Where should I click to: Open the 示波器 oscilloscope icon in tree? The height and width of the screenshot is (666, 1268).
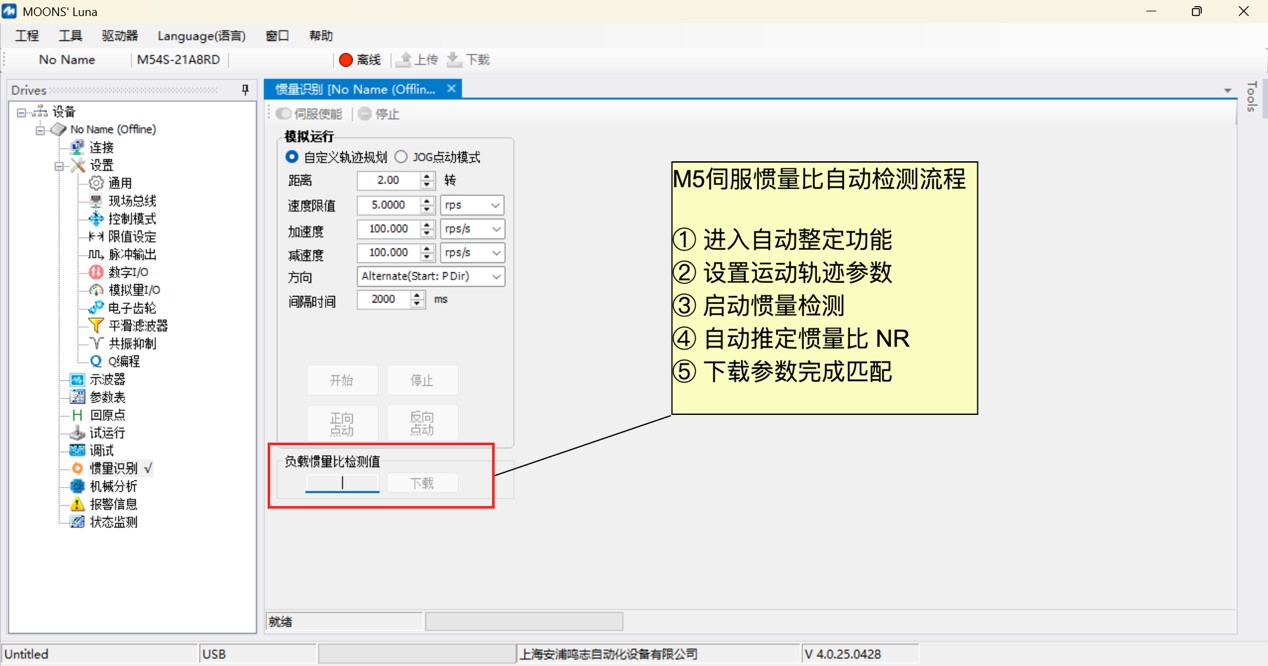[x=77, y=380]
